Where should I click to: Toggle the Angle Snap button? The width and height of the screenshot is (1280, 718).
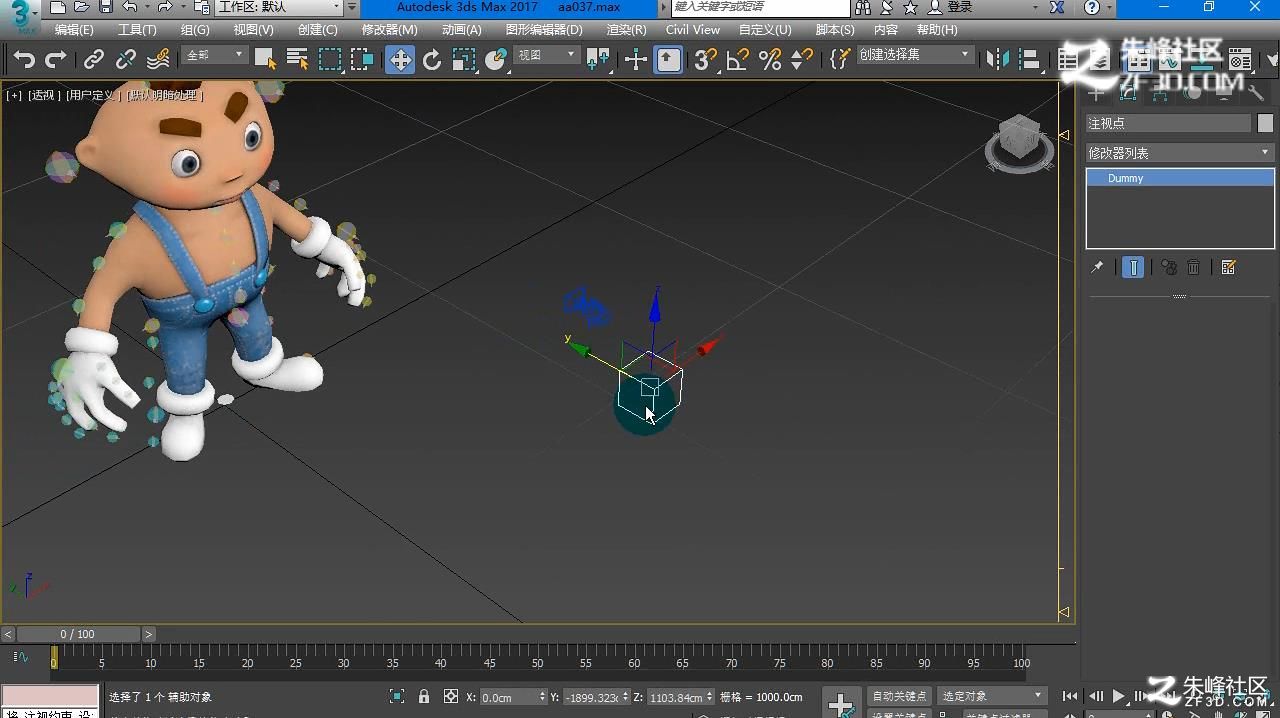click(738, 60)
